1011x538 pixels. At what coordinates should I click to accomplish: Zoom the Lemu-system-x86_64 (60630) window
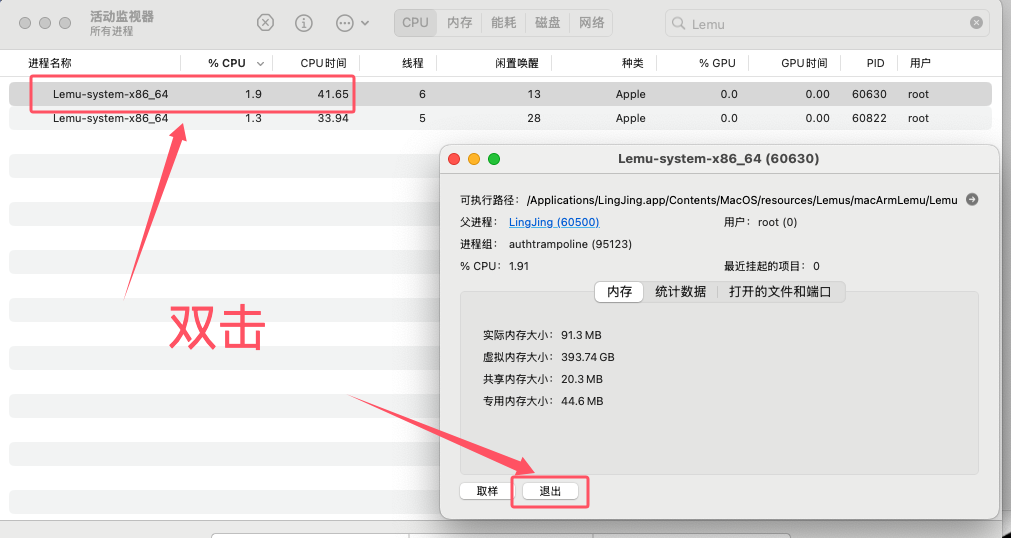494,159
